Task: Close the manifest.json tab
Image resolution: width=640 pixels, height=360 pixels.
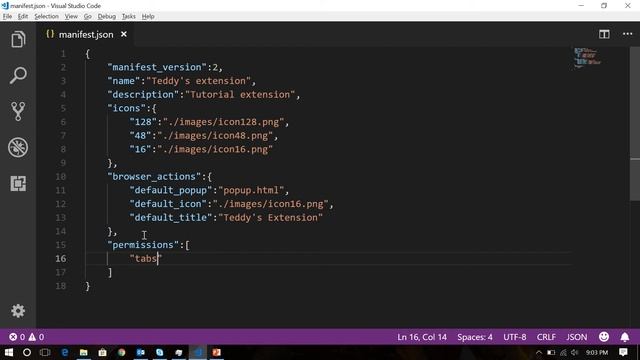Action: (124, 34)
